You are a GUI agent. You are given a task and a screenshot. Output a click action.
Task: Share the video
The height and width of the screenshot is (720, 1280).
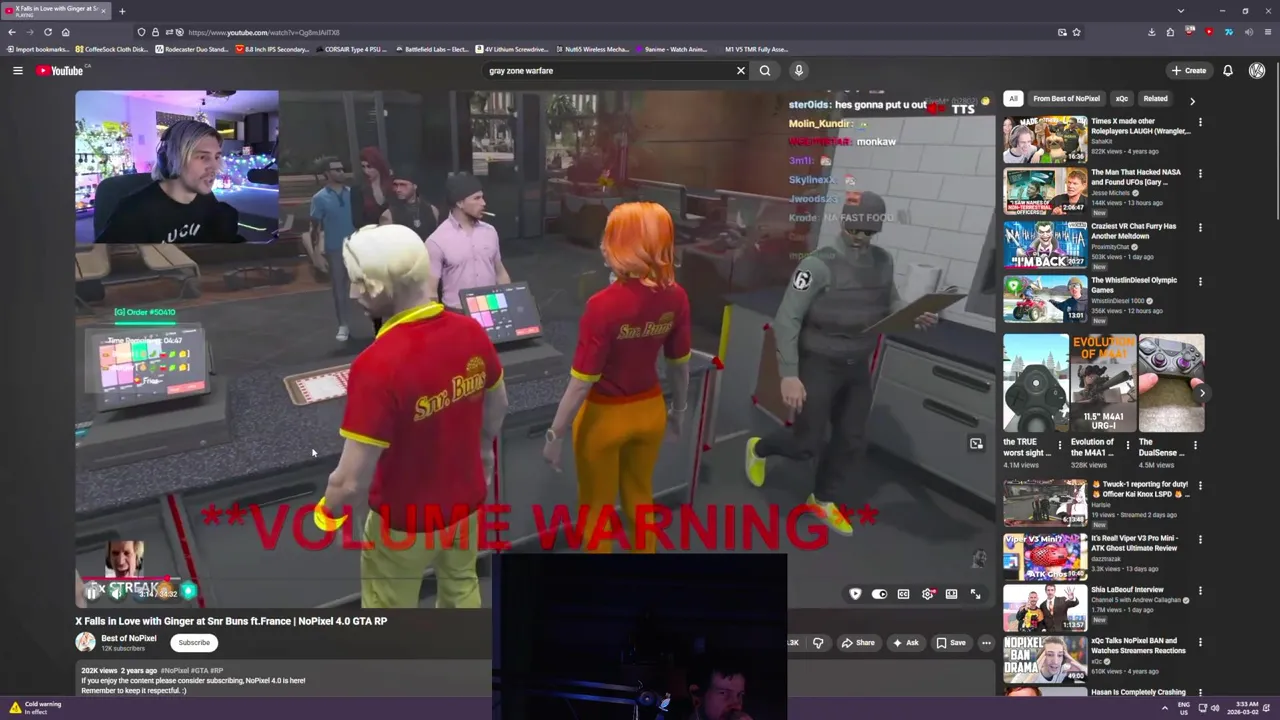[858, 643]
